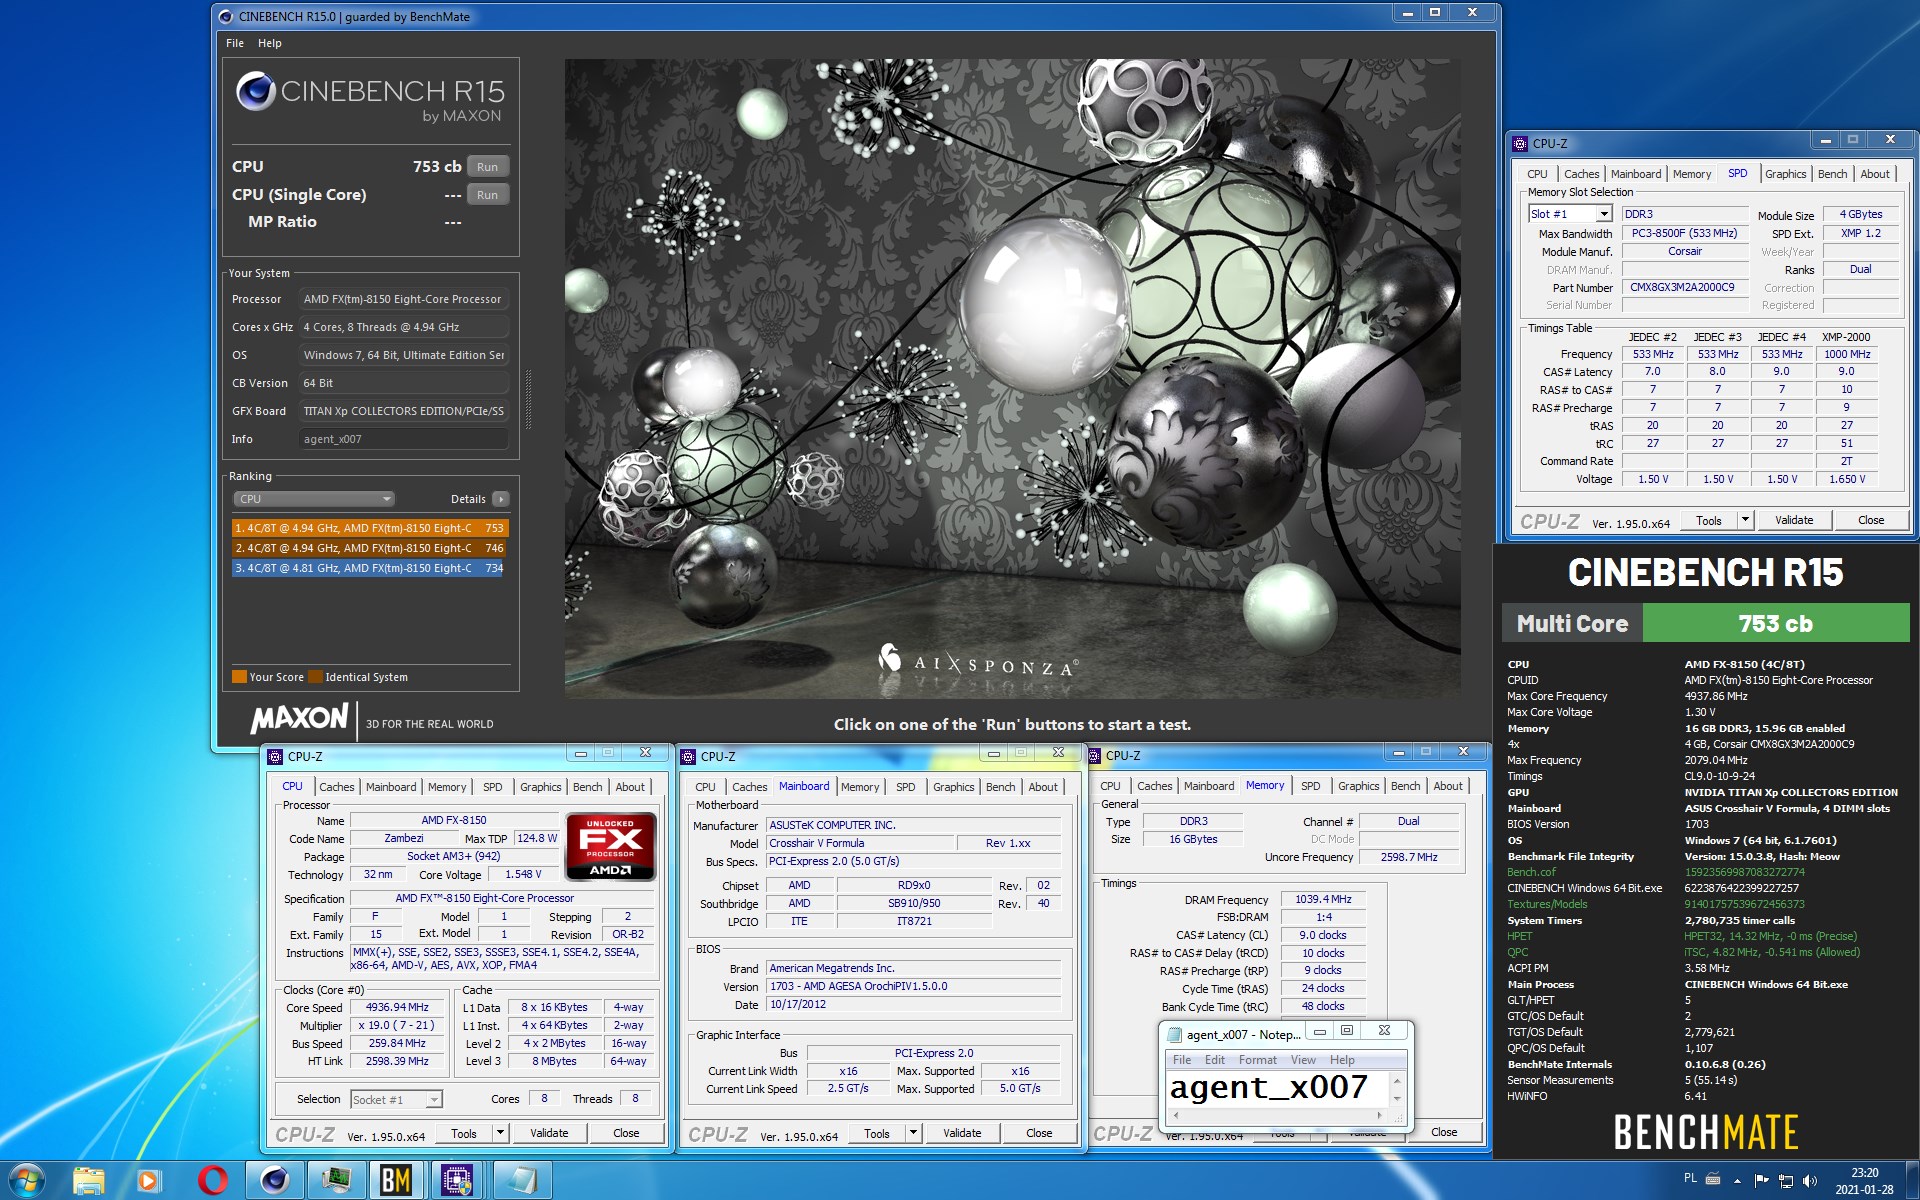Select Caches tab in left CPU-Z window

[337, 787]
